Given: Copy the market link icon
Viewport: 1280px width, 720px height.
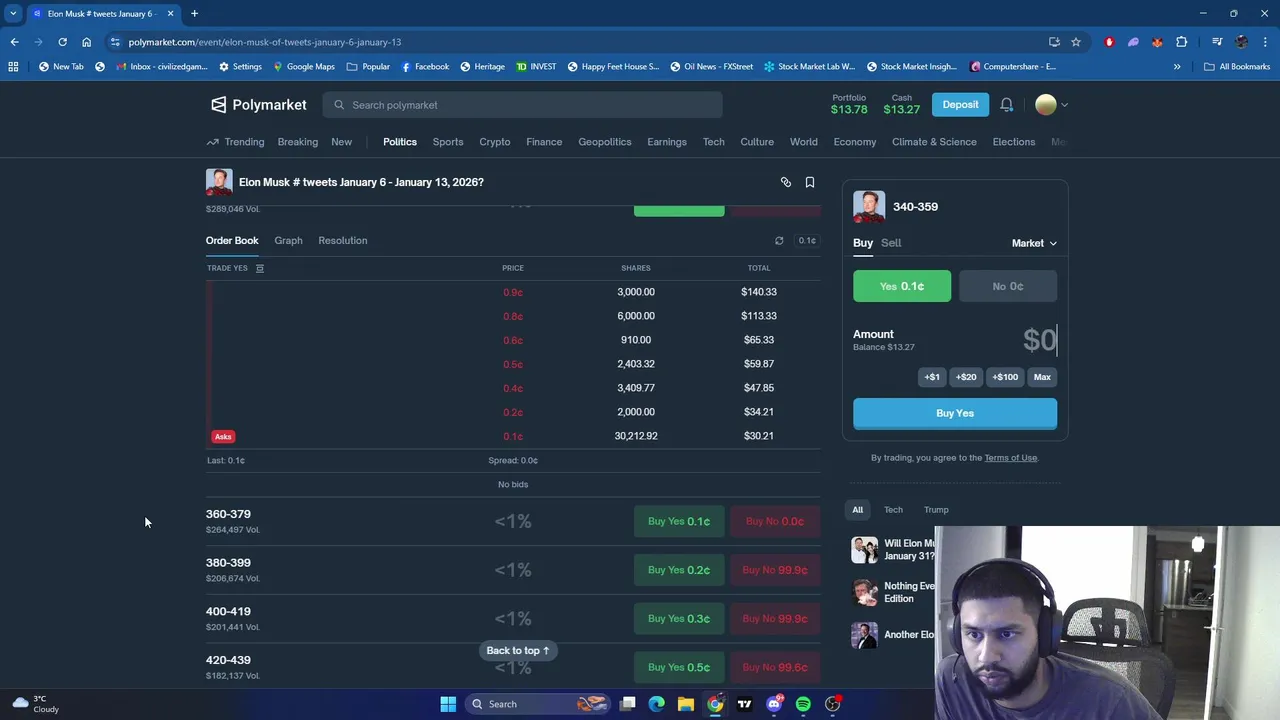Looking at the screenshot, I should pos(786,182).
